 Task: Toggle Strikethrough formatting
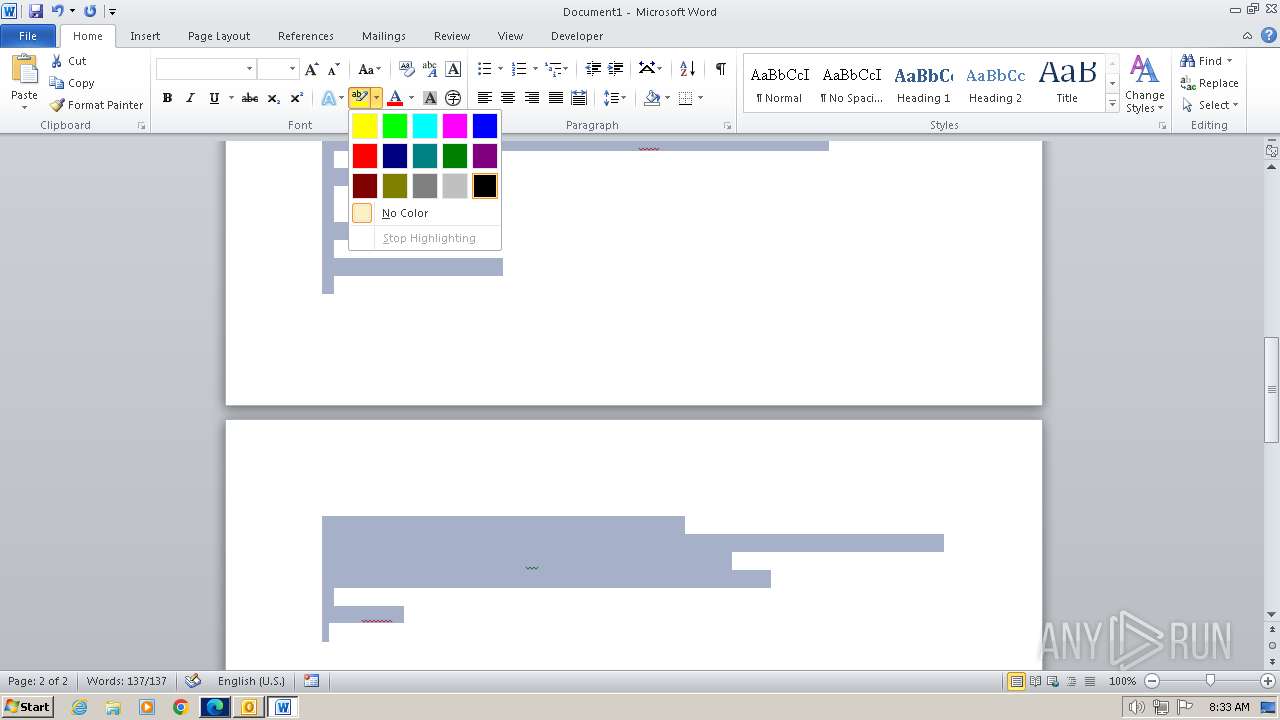[250, 98]
